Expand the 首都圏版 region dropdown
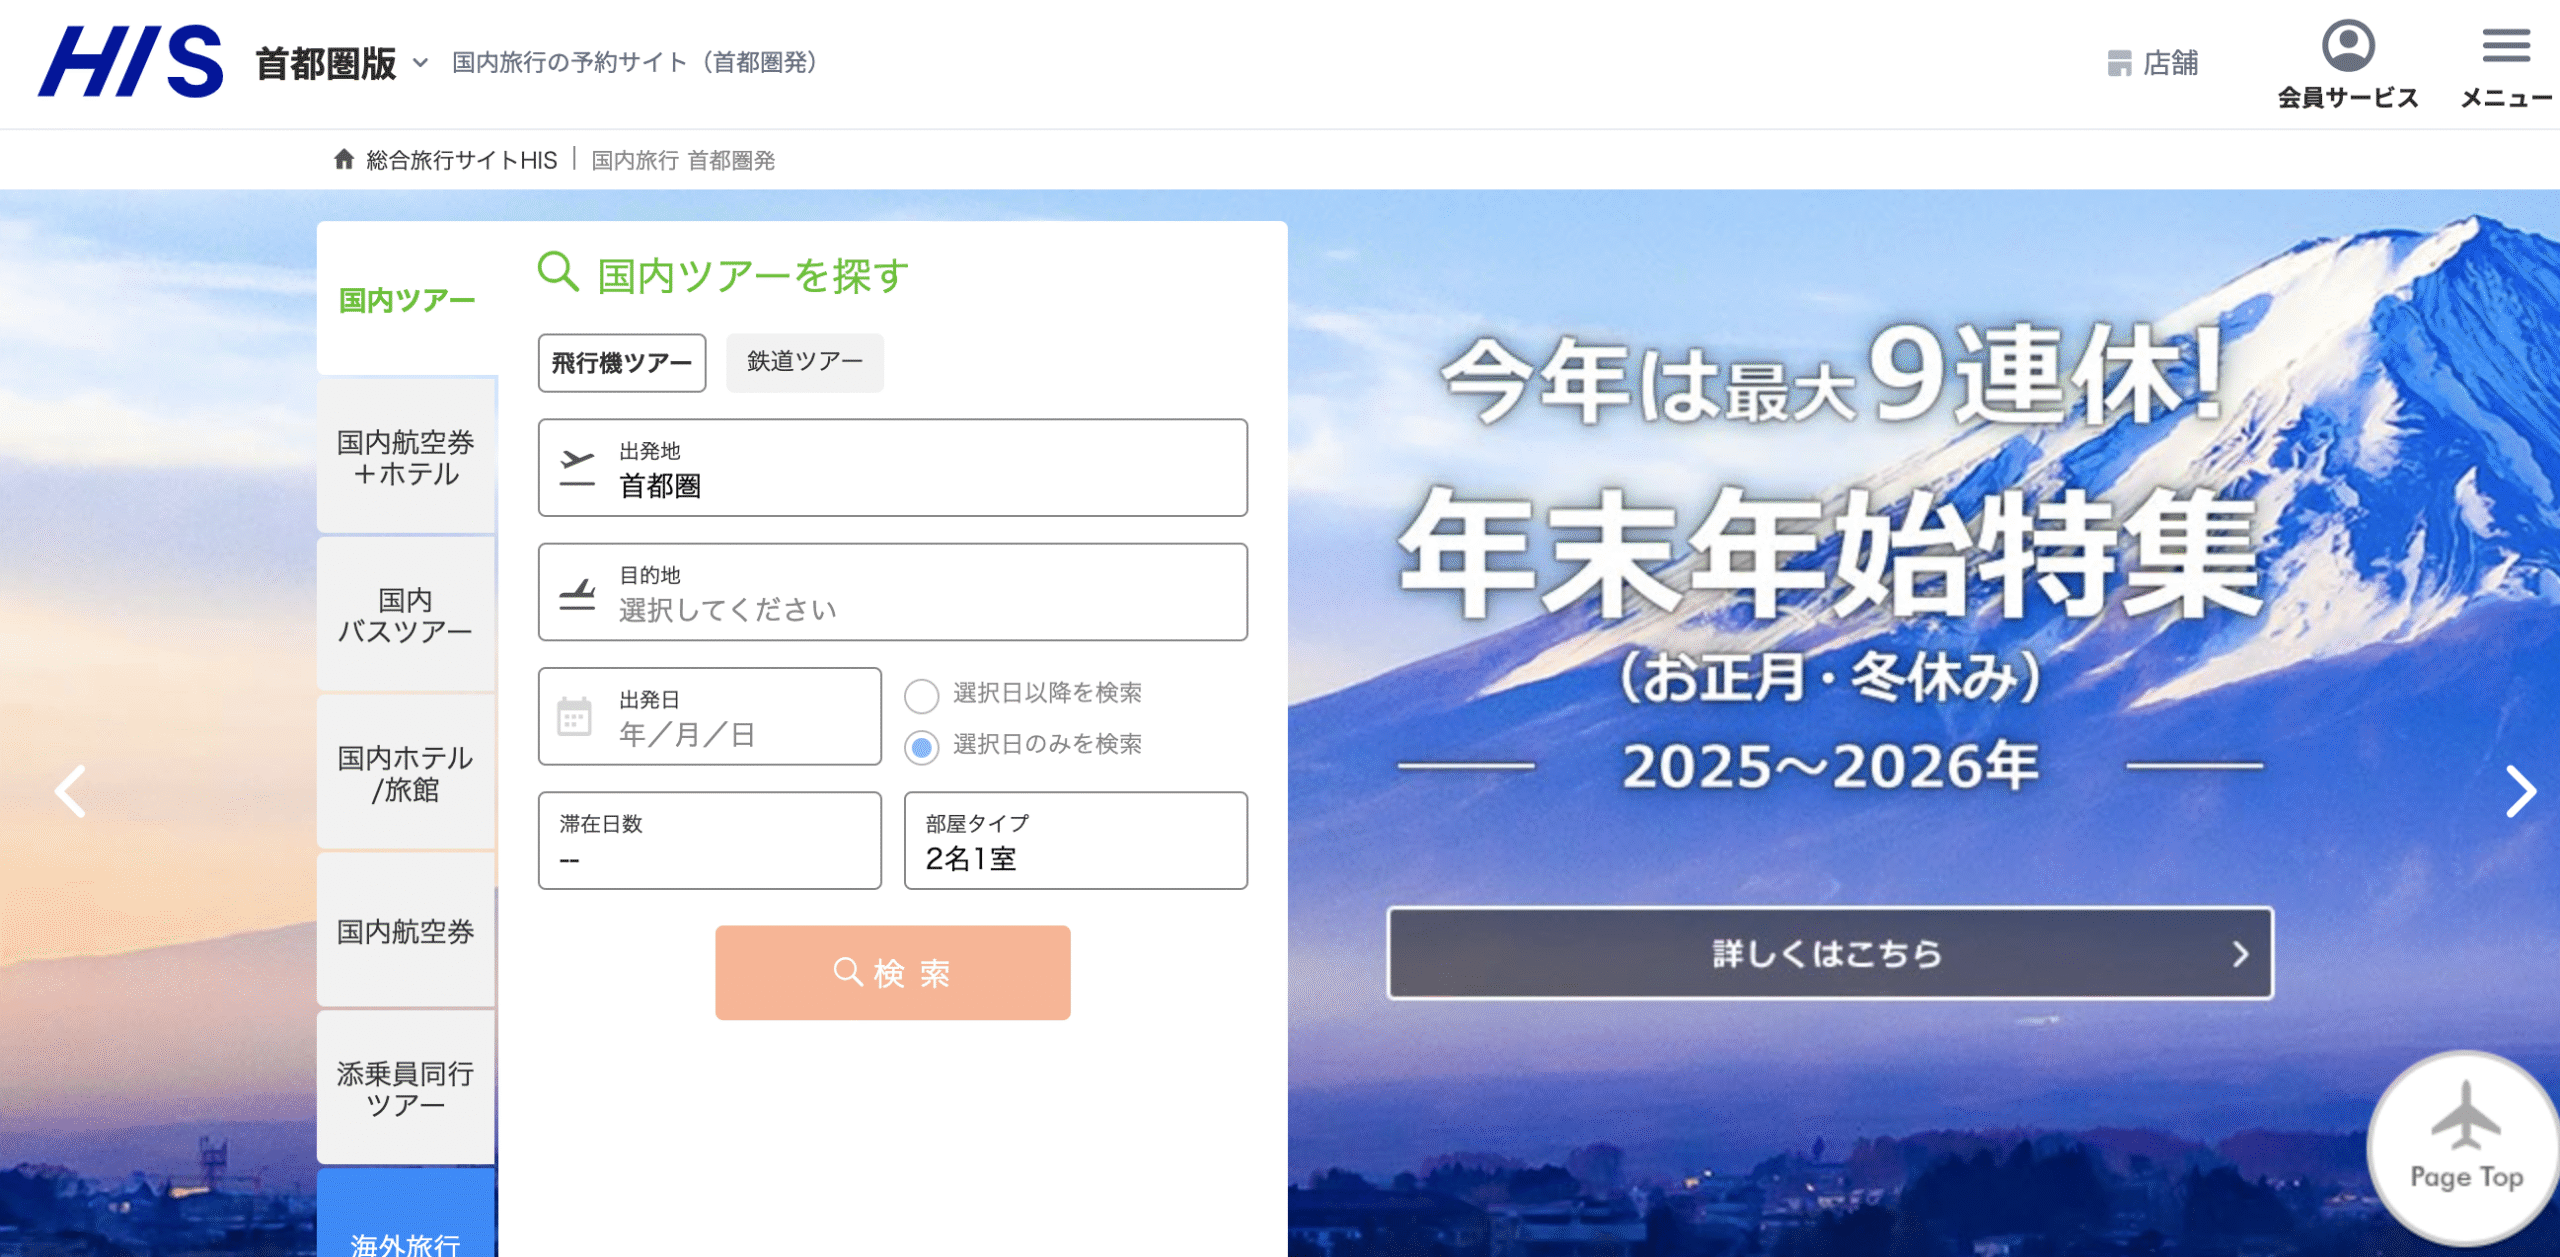This screenshot has height=1257, width=2560. pyautogui.click(x=421, y=63)
